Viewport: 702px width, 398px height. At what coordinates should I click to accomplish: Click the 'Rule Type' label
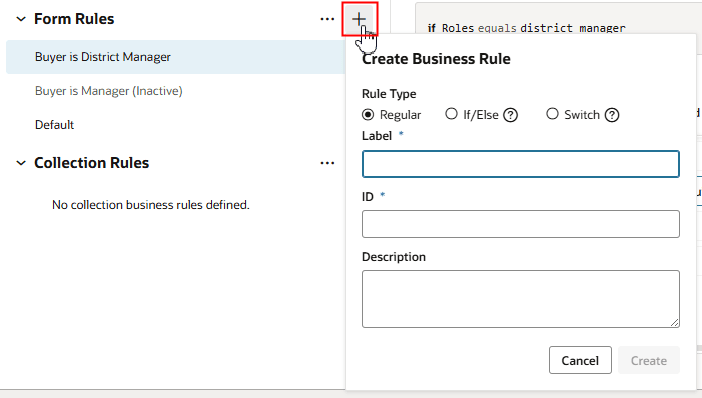[x=389, y=94]
